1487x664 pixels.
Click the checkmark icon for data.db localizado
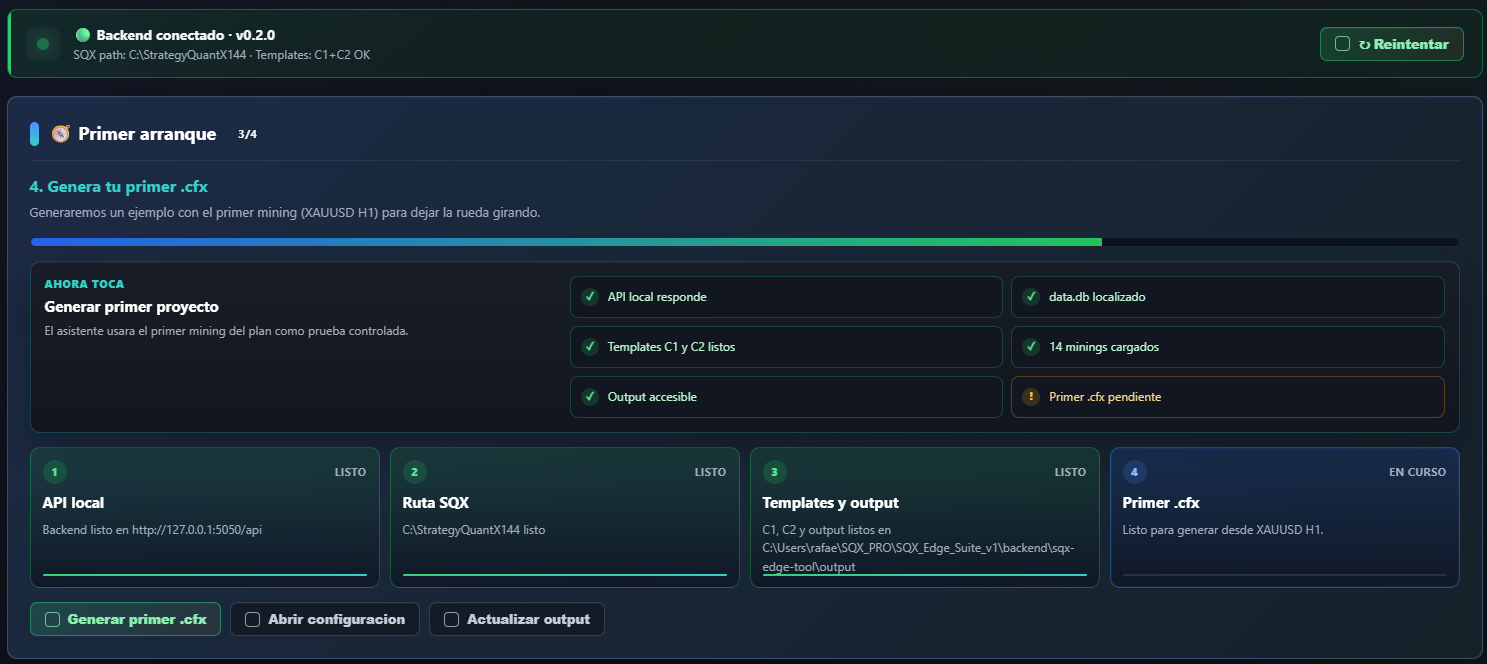(x=1031, y=297)
